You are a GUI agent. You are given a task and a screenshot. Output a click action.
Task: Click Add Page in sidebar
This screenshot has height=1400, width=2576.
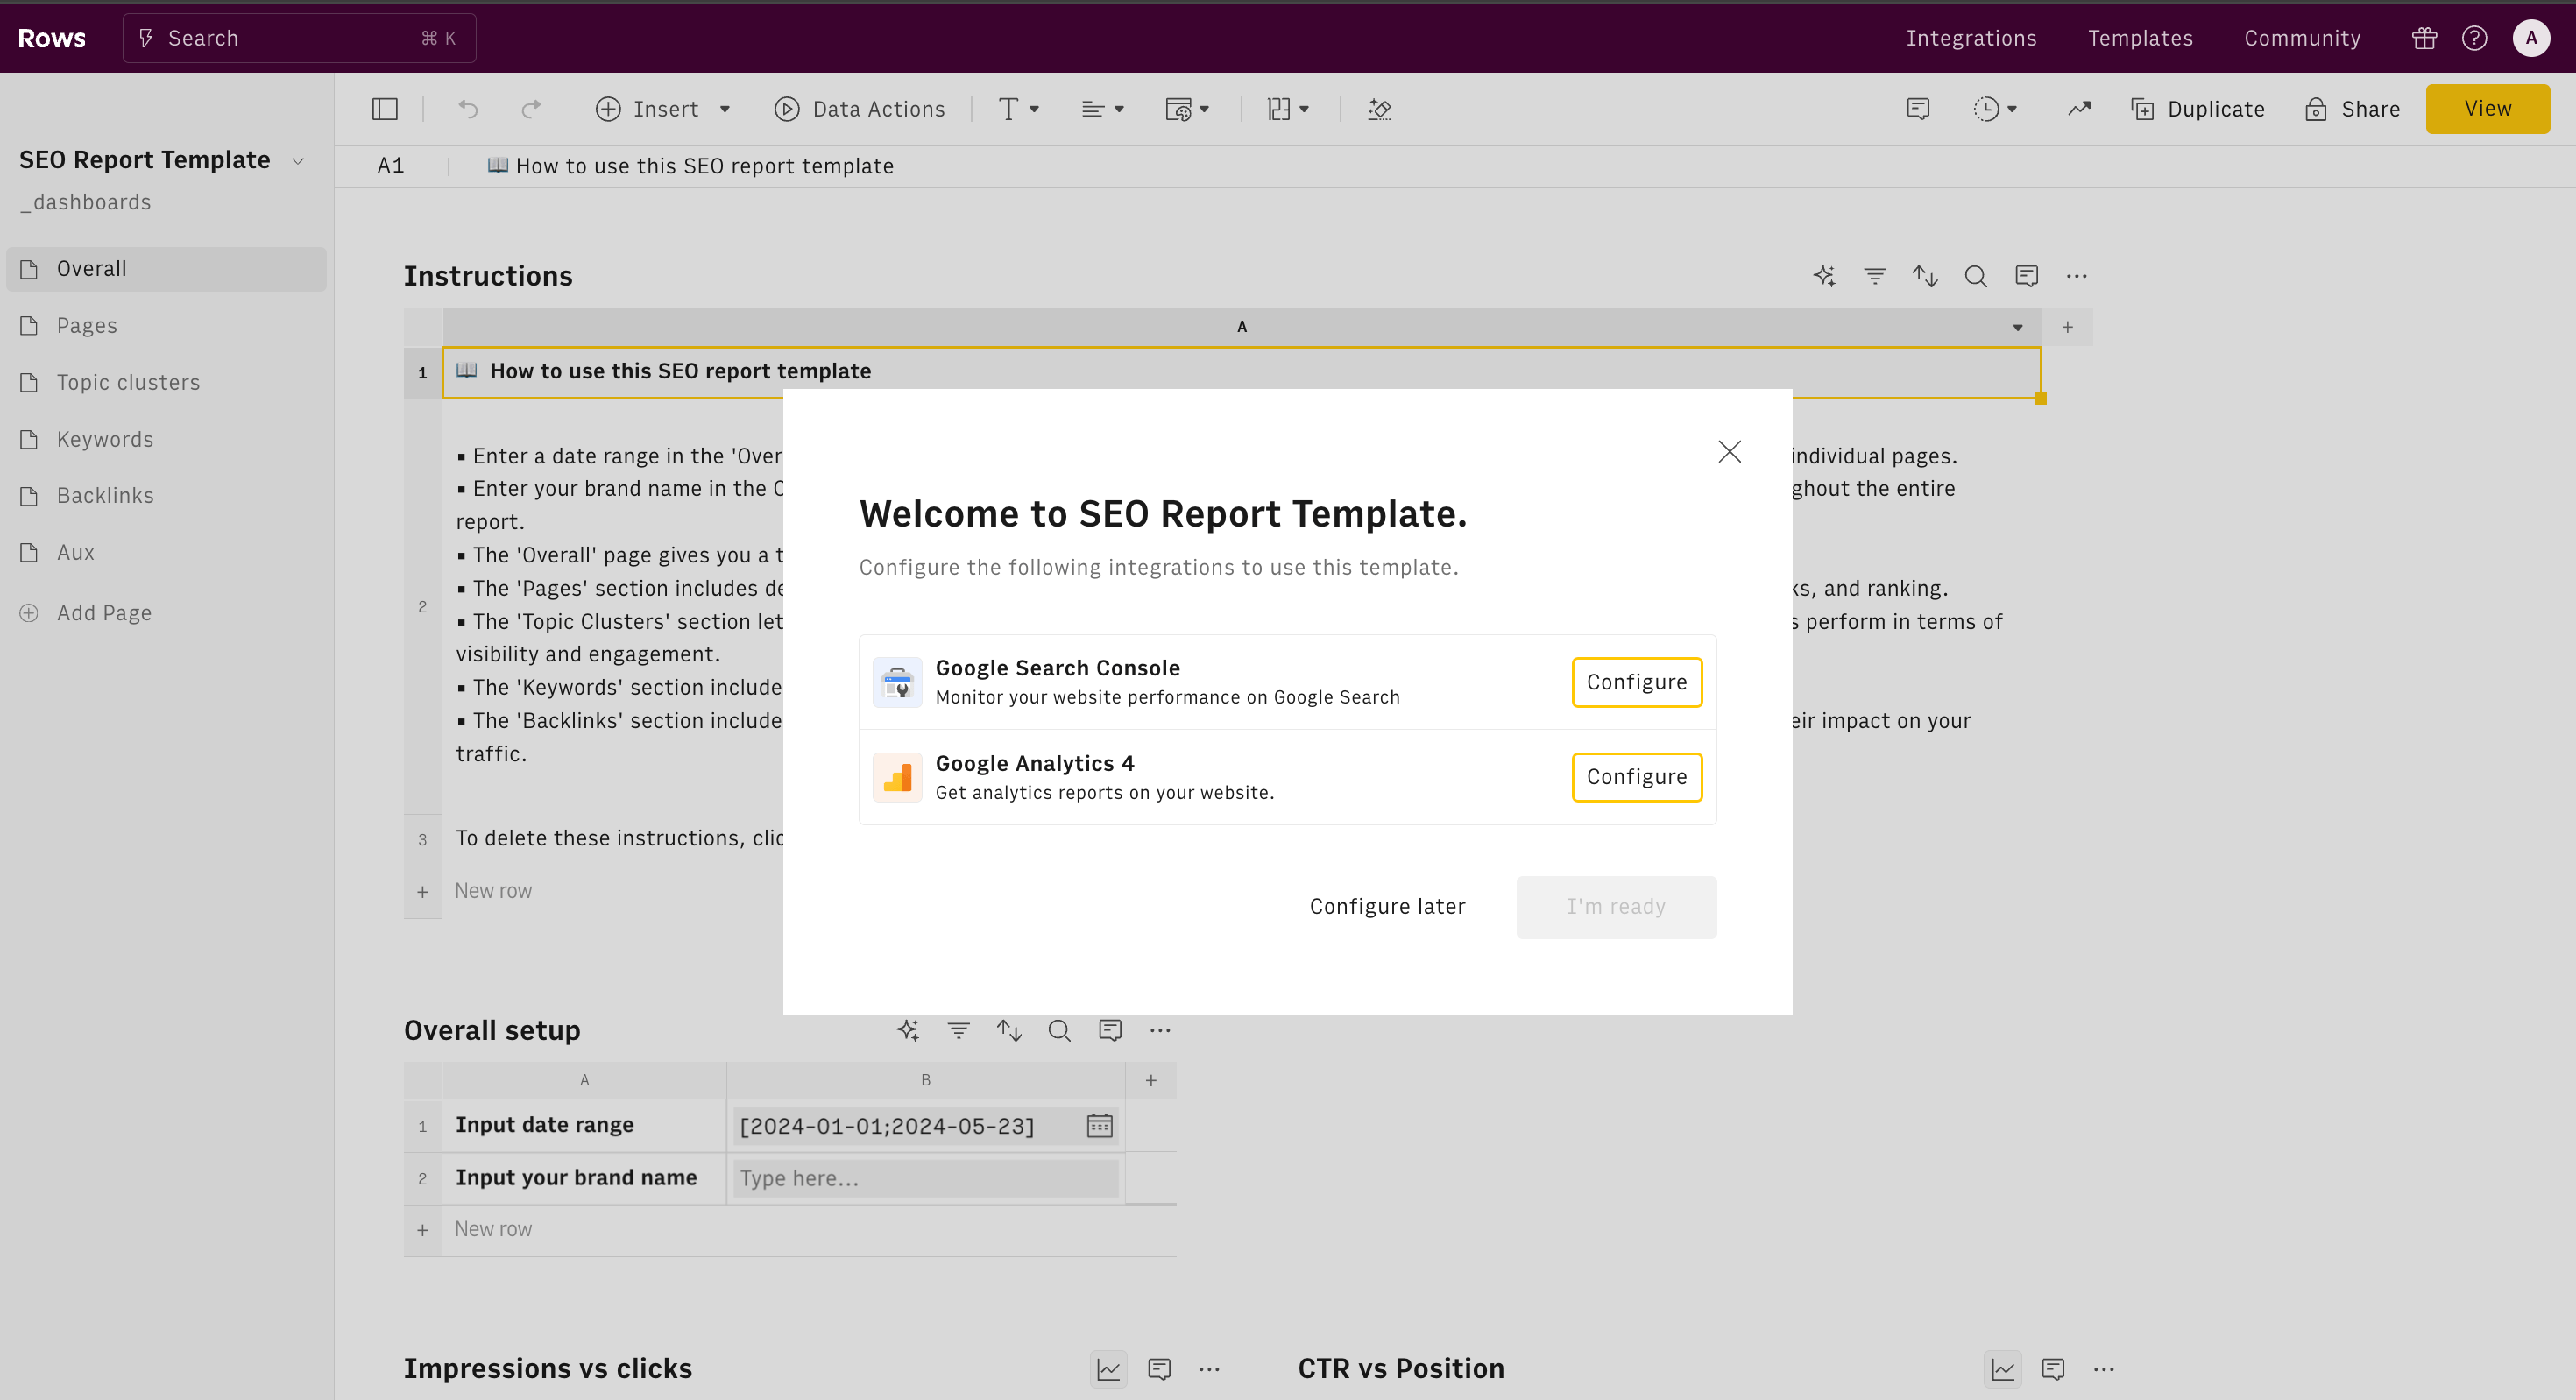pyautogui.click(x=86, y=613)
